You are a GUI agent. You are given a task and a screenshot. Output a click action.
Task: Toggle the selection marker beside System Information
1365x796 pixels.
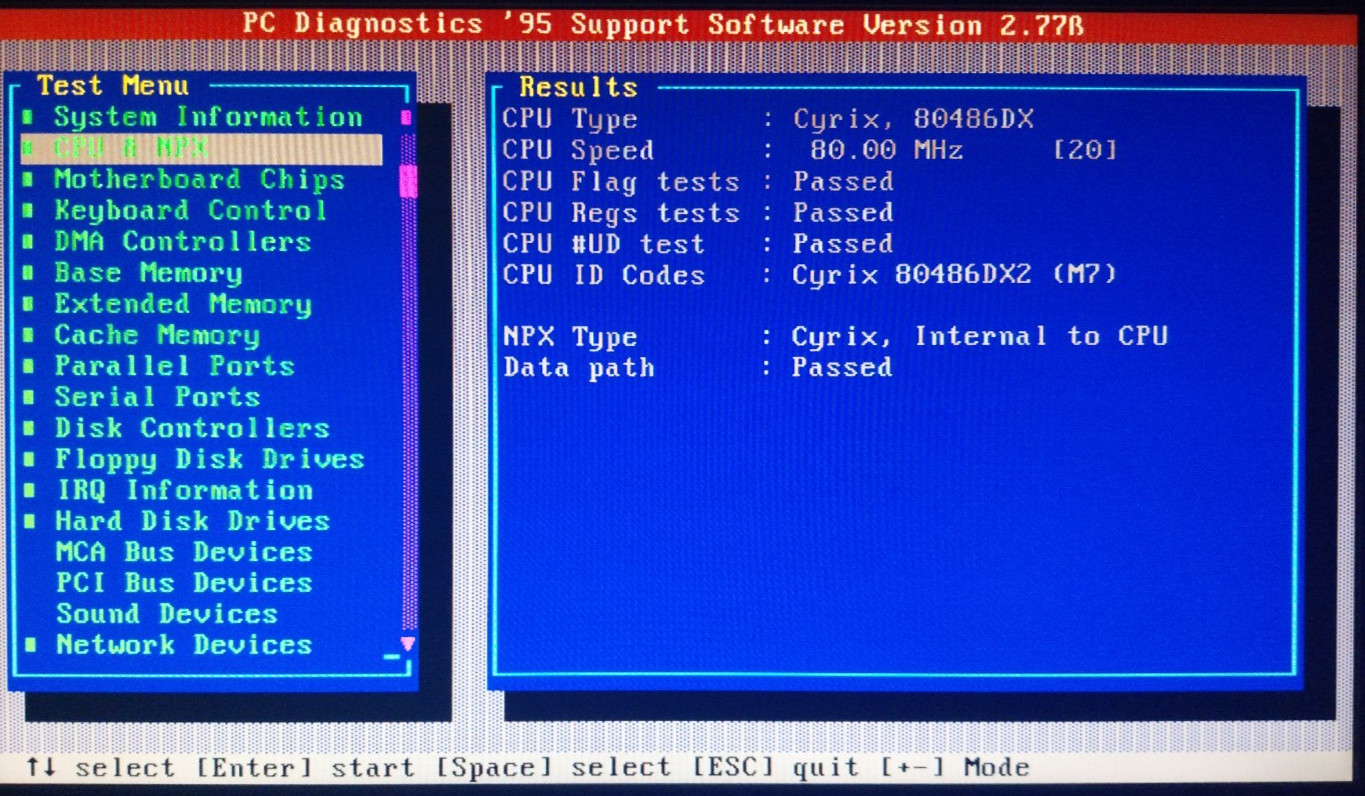tap(29, 119)
